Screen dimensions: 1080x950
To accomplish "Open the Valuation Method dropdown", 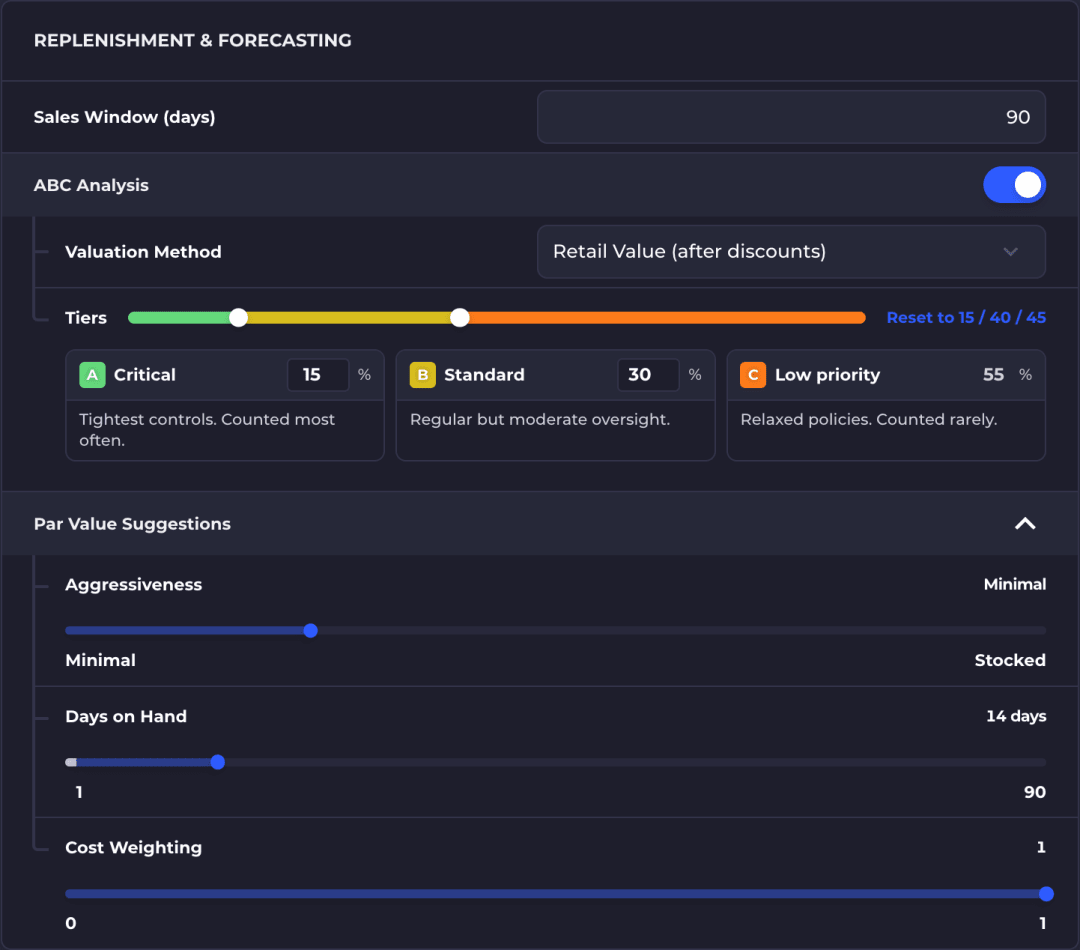I will 791,251.
